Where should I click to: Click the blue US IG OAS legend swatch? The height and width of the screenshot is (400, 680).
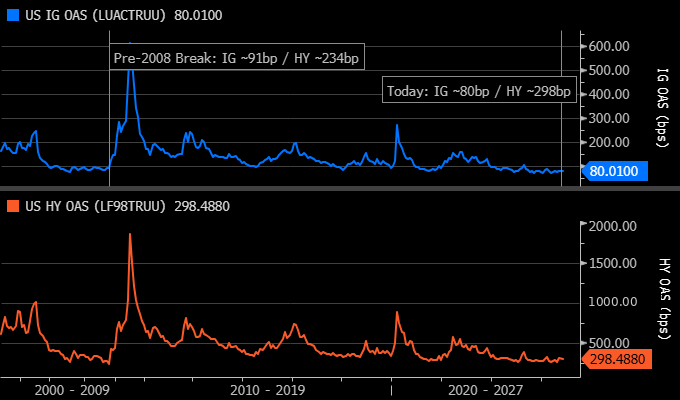(x=13, y=16)
